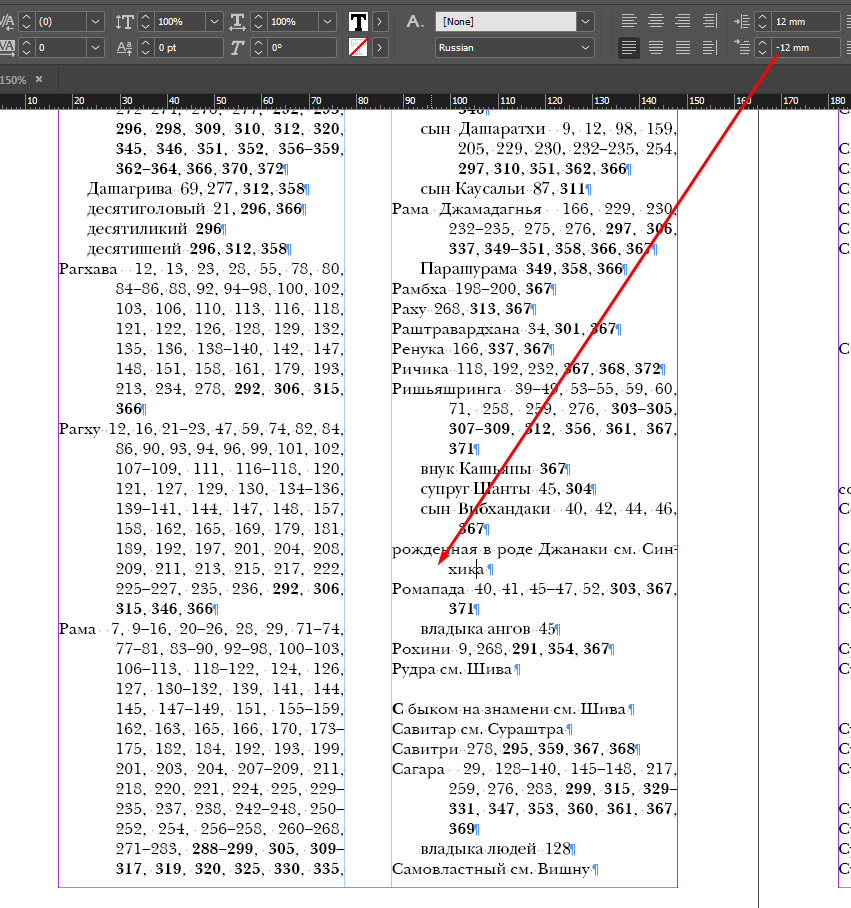This screenshot has width=851, height=908.
Task: Click the text fill color swatch
Action: point(358,21)
